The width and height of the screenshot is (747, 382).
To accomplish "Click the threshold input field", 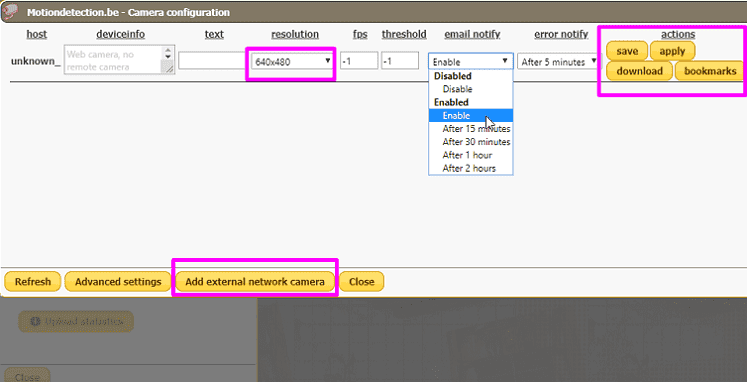I will coord(400,60).
